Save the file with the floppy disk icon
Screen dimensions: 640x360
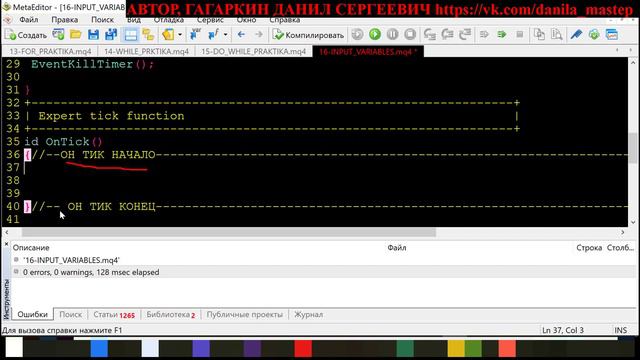pos(93,35)
